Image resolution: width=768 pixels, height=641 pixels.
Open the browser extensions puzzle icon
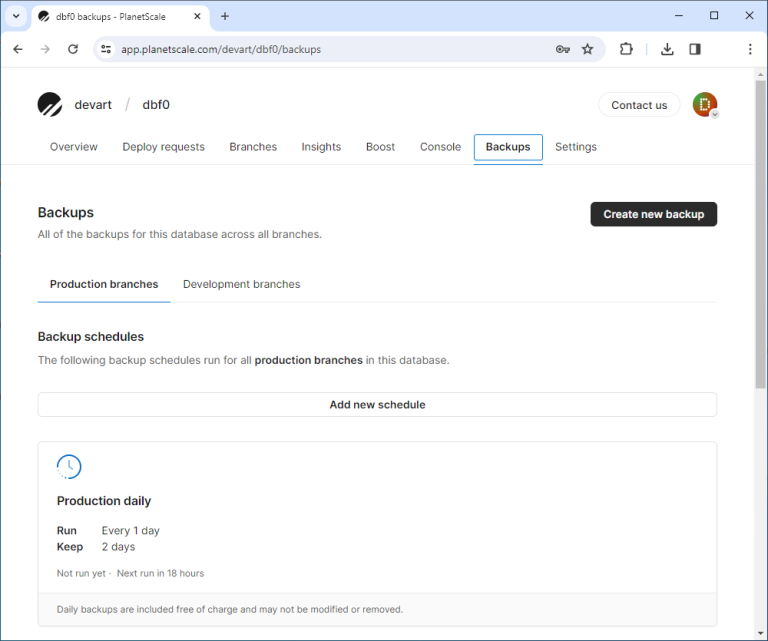pyautogui.click(x=626, y=49)
